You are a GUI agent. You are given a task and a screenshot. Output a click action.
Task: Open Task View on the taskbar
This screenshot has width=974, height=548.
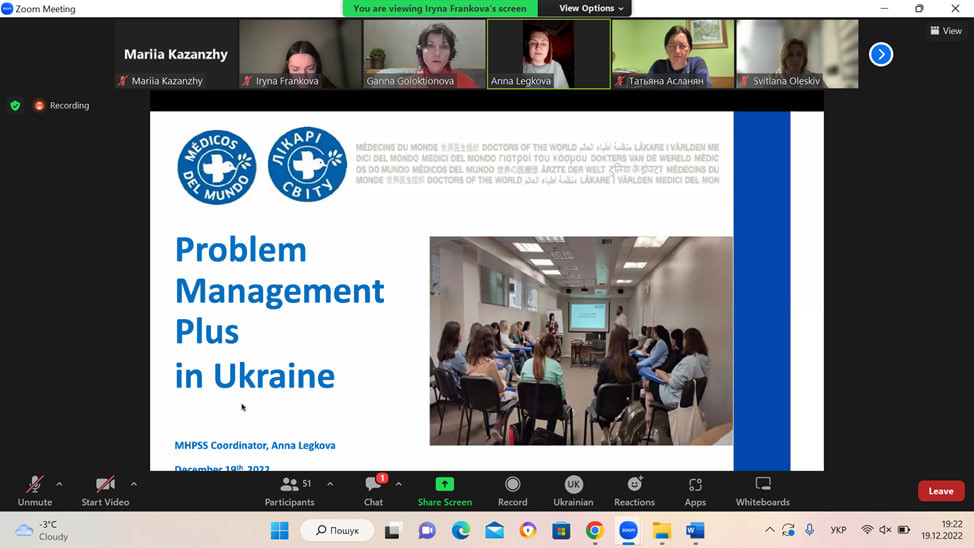pos(392,531)
